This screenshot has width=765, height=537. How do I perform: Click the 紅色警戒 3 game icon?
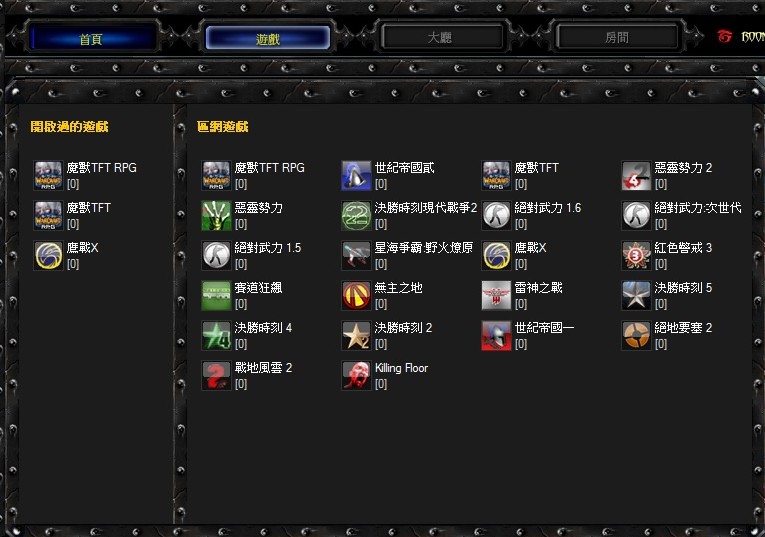coord(636,255)
